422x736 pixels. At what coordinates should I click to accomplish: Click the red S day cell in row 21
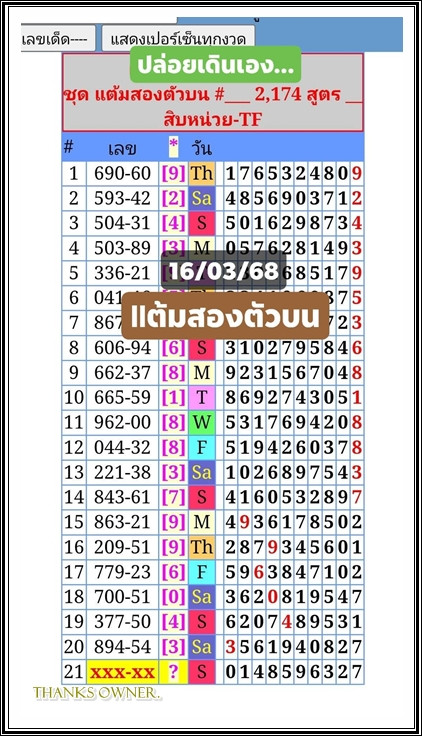tap(202, 672)
